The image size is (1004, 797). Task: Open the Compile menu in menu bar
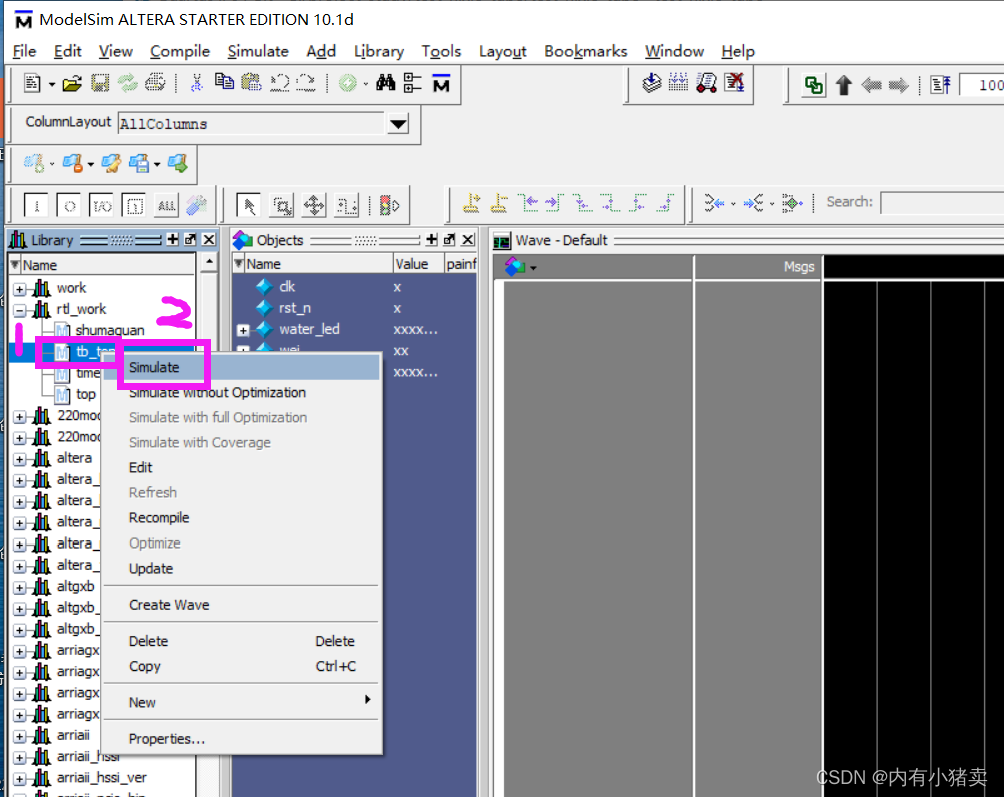pos(180,51)
